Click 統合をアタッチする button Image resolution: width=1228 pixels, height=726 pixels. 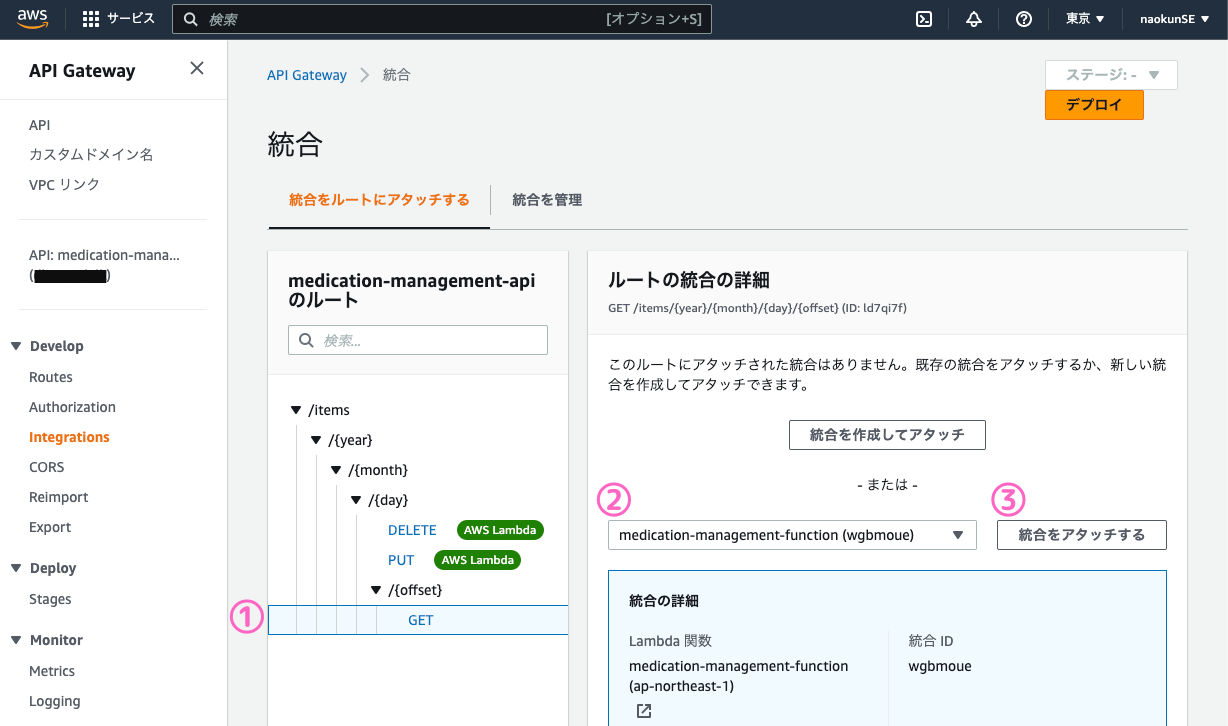click(1082, 535)
